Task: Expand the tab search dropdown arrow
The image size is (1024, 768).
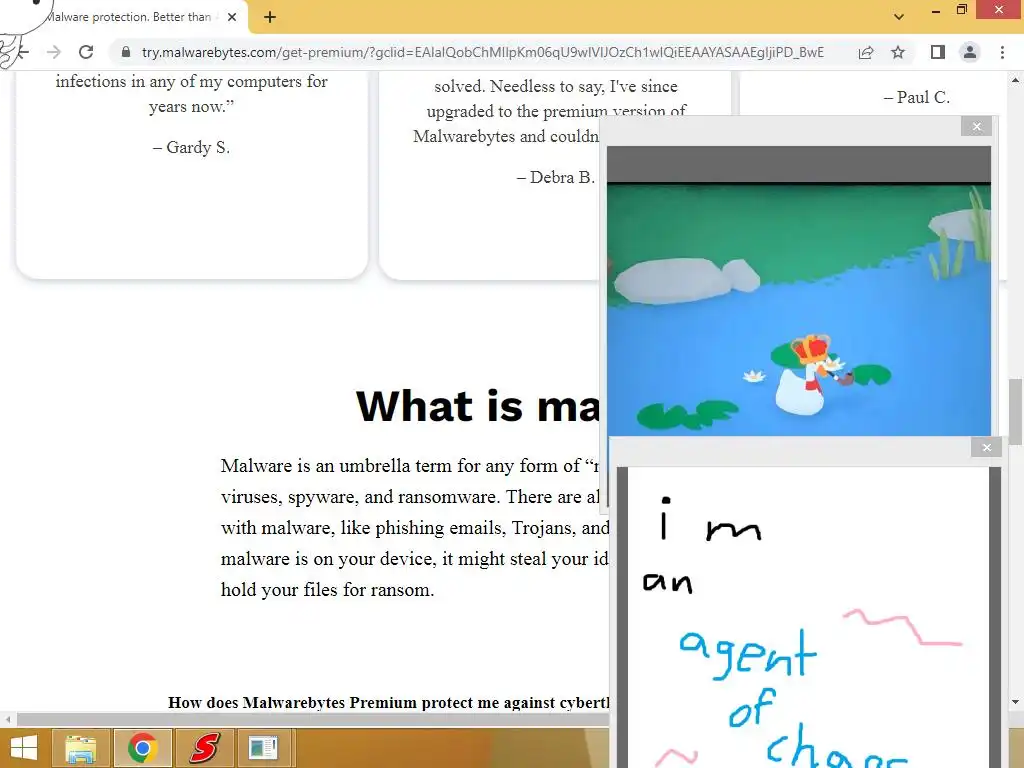Action: [x=899, y=17]
